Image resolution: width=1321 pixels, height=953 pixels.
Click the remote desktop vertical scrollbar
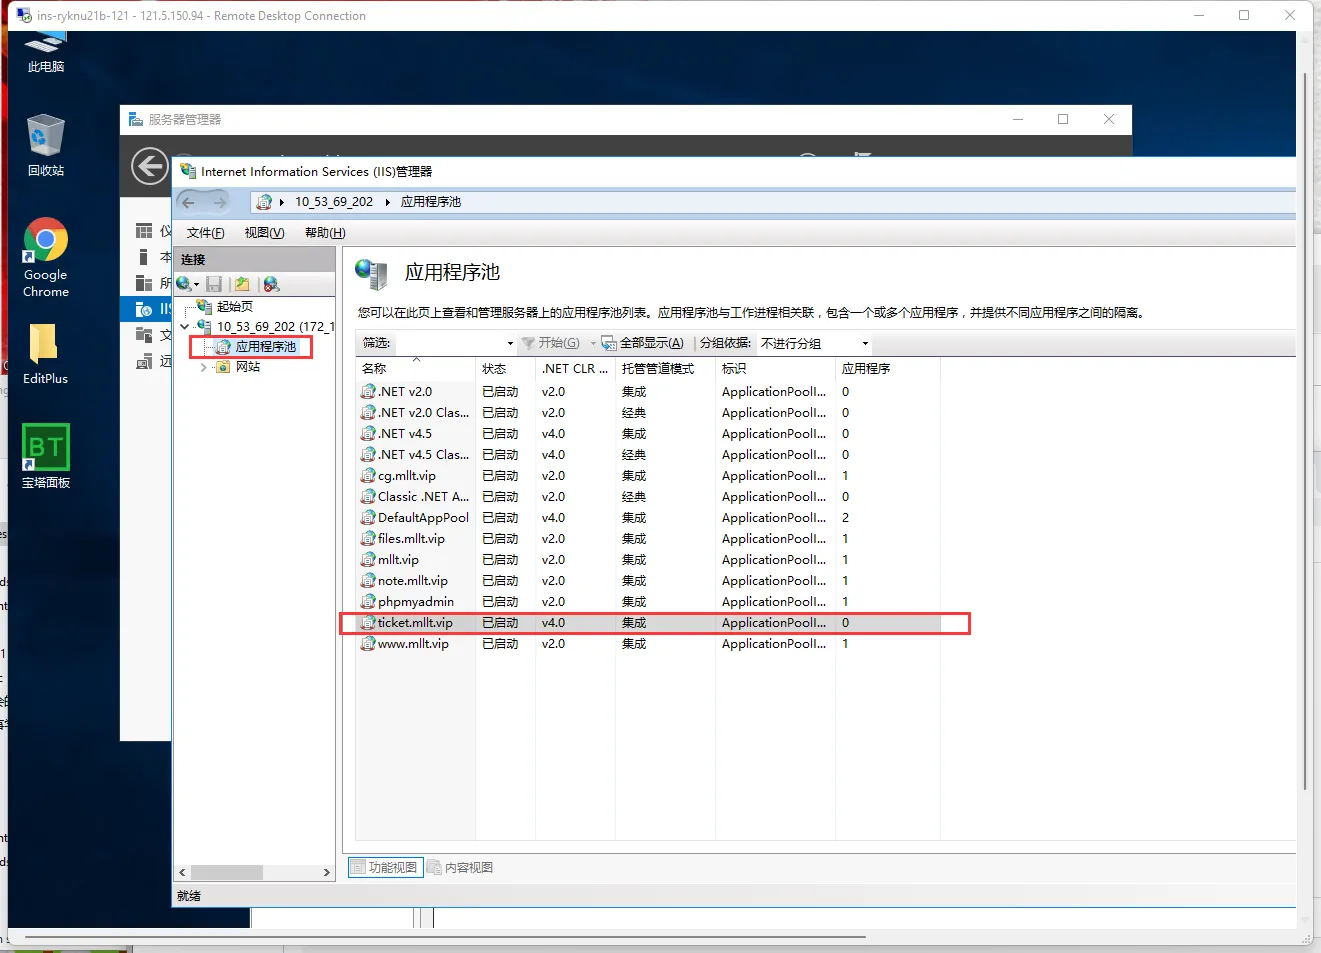(x=1305, y=430)
